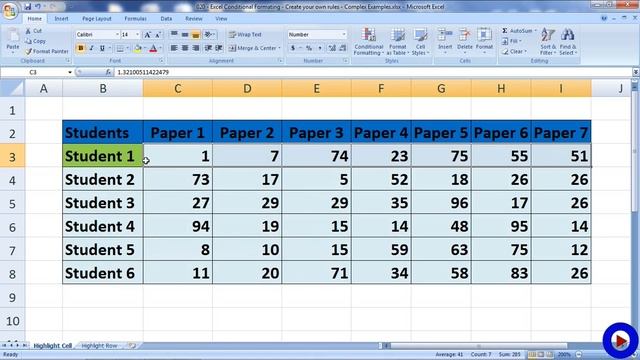This screenshot has width=640, height=360.
Task: Click in the formula bar value
Action: point(143,72)
